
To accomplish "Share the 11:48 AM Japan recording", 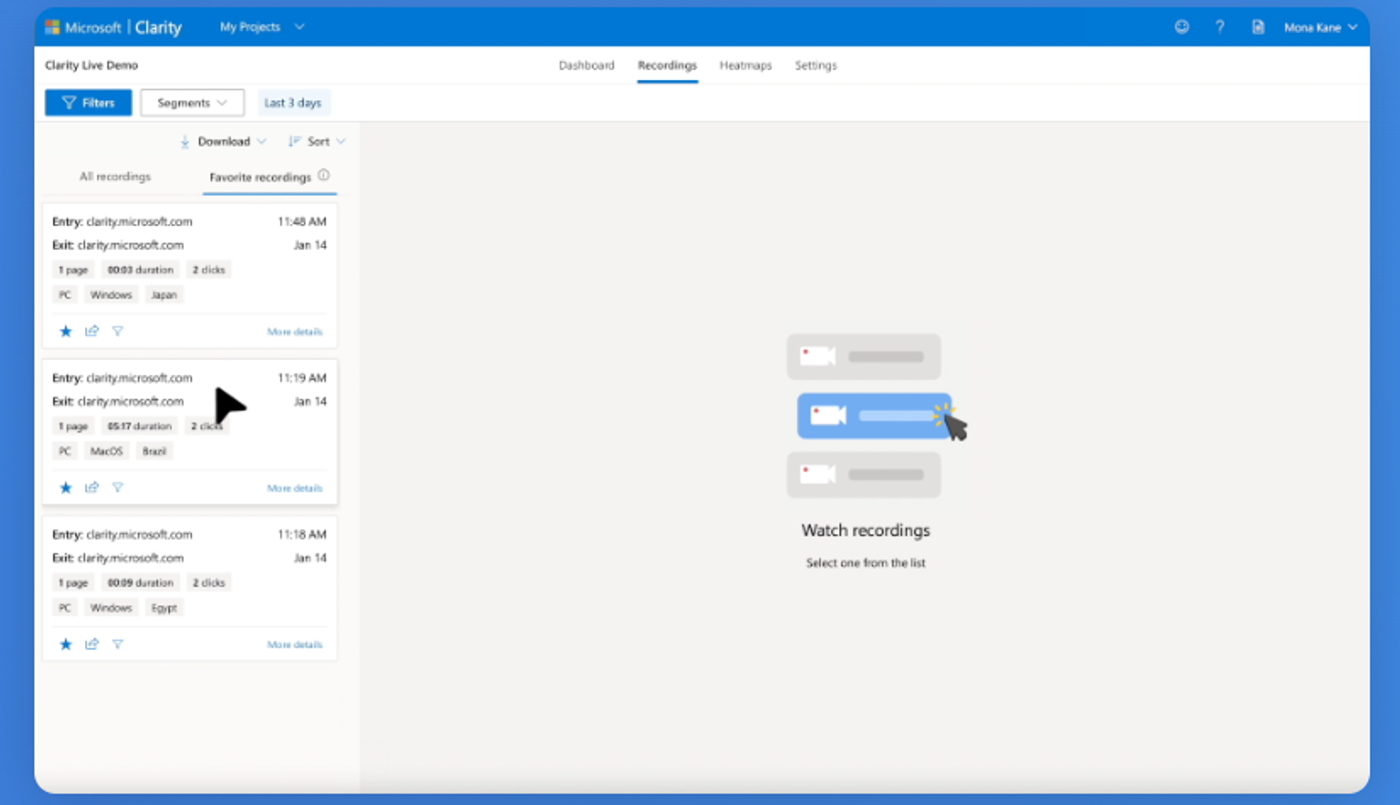I will pyautogui.click(x=92, y=331).
